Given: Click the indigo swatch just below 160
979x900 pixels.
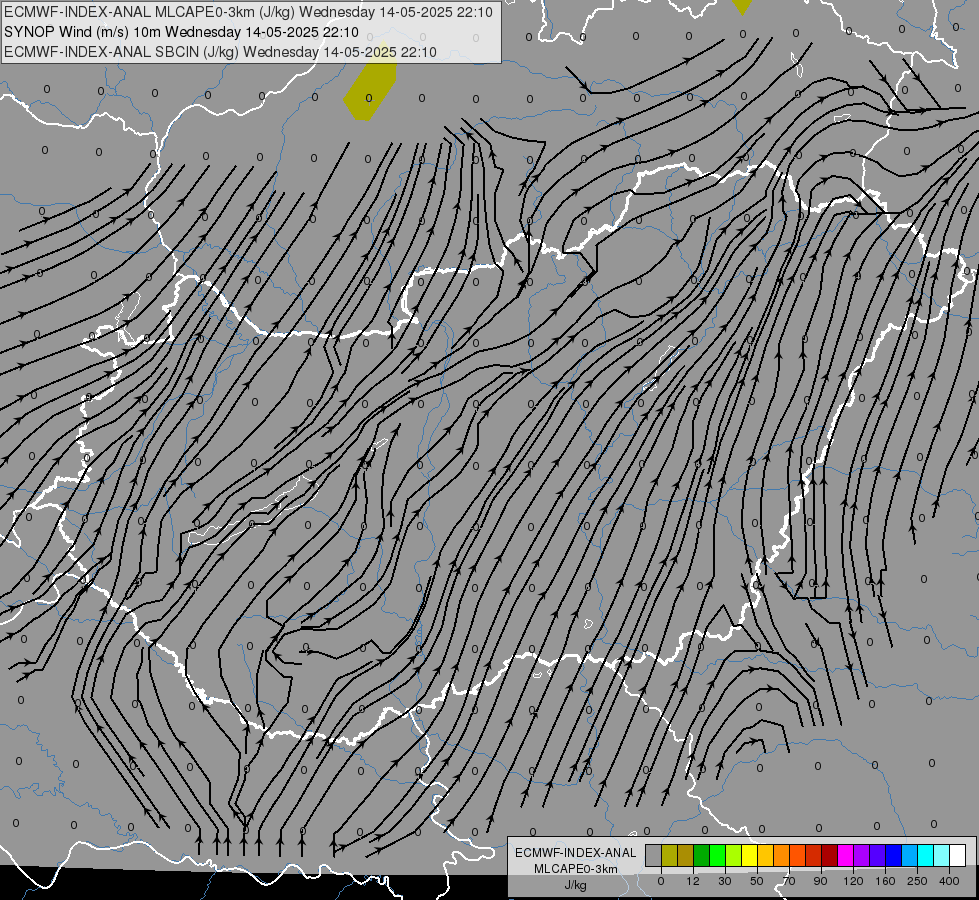Looking at the screenshot, I should pos(878,856).
